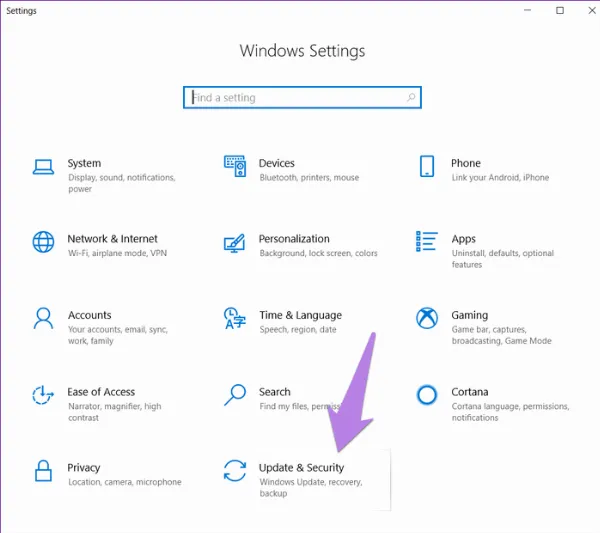This screenshot has width=600, height=533.
Task: Click the Search magnifier category icon
Action: pyautogui.click(x=235, y=395)
